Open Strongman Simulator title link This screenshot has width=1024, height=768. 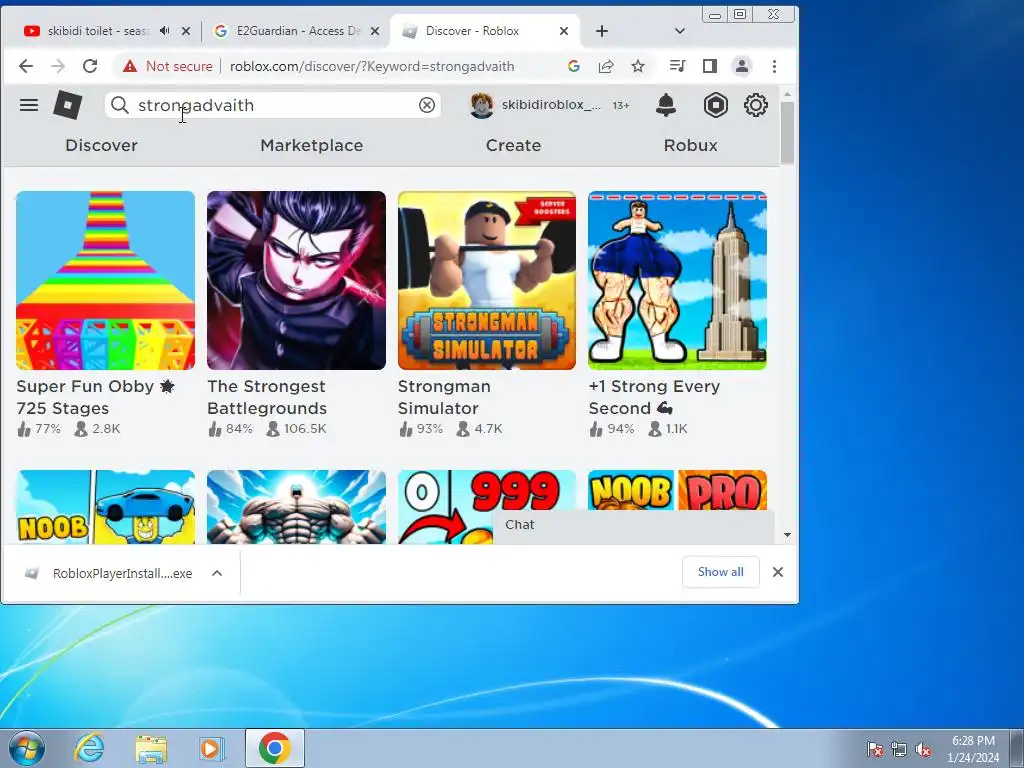coord(444,397)
